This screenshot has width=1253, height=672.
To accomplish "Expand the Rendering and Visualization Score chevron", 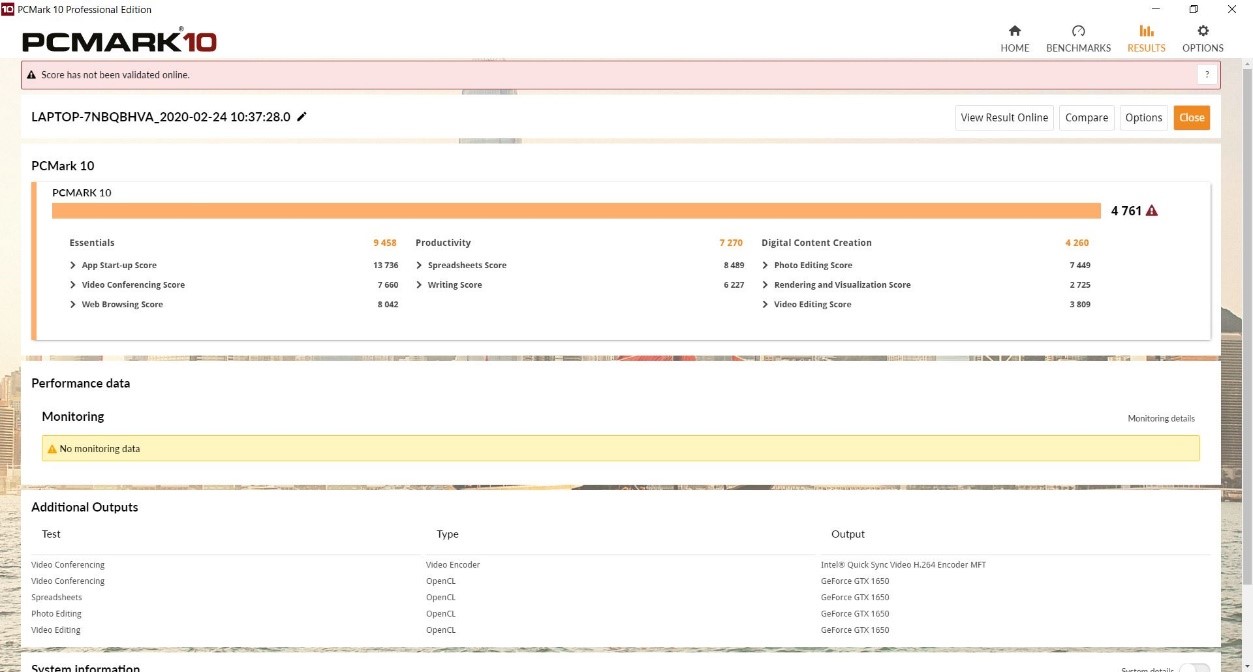I will tap(765, 285).
